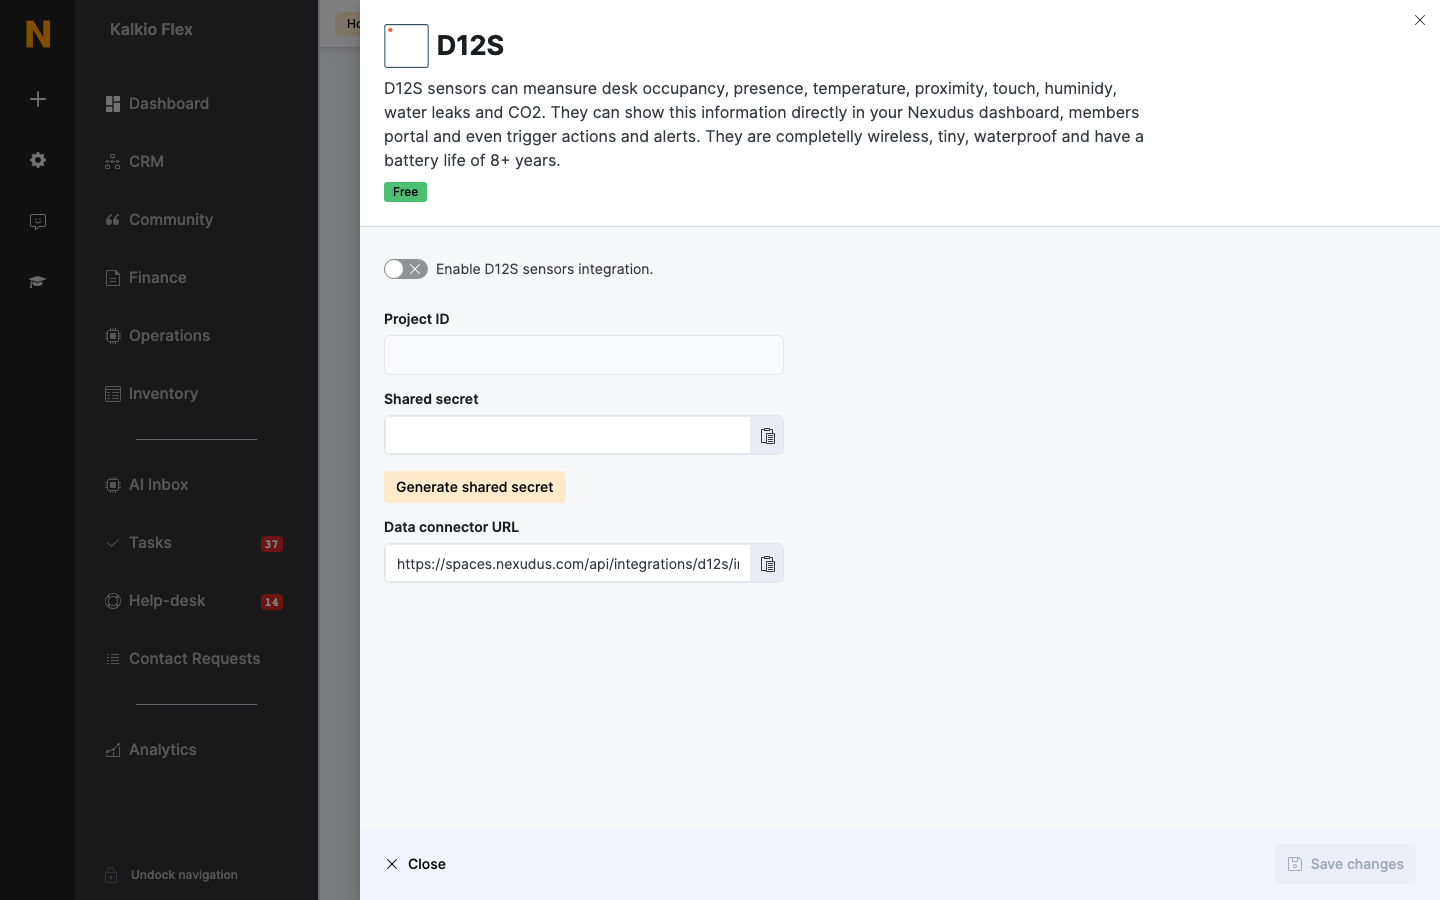Click the Kalkio Flex workspace name
Image resolution: width=1440 pixels, height=900 pixels.
click(151, 30)
